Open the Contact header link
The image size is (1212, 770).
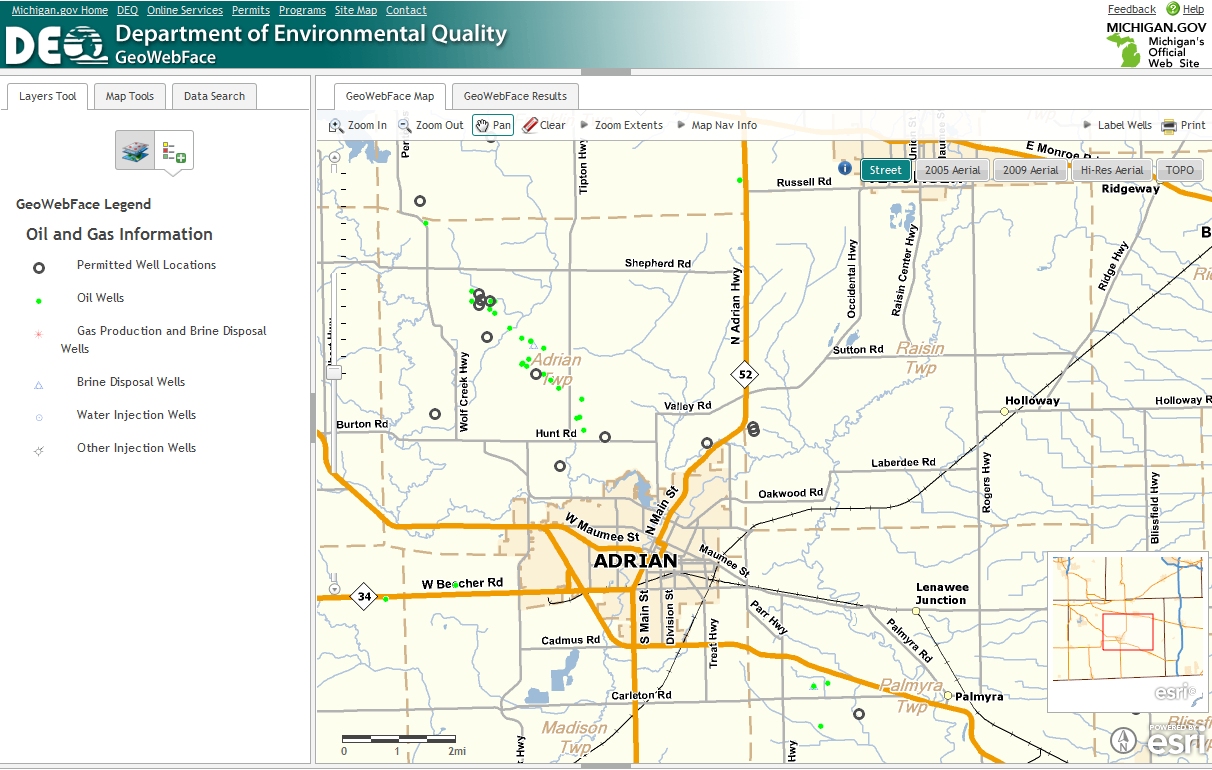pyautogui.click(x=406, y=10)
